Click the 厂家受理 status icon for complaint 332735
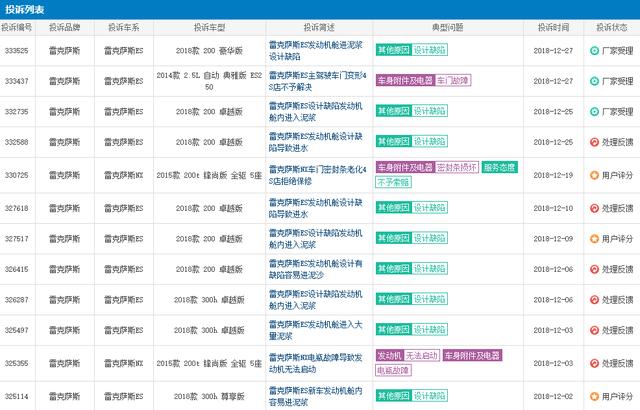The height and width of the screenshot is (410, 640). click(594, 111)
